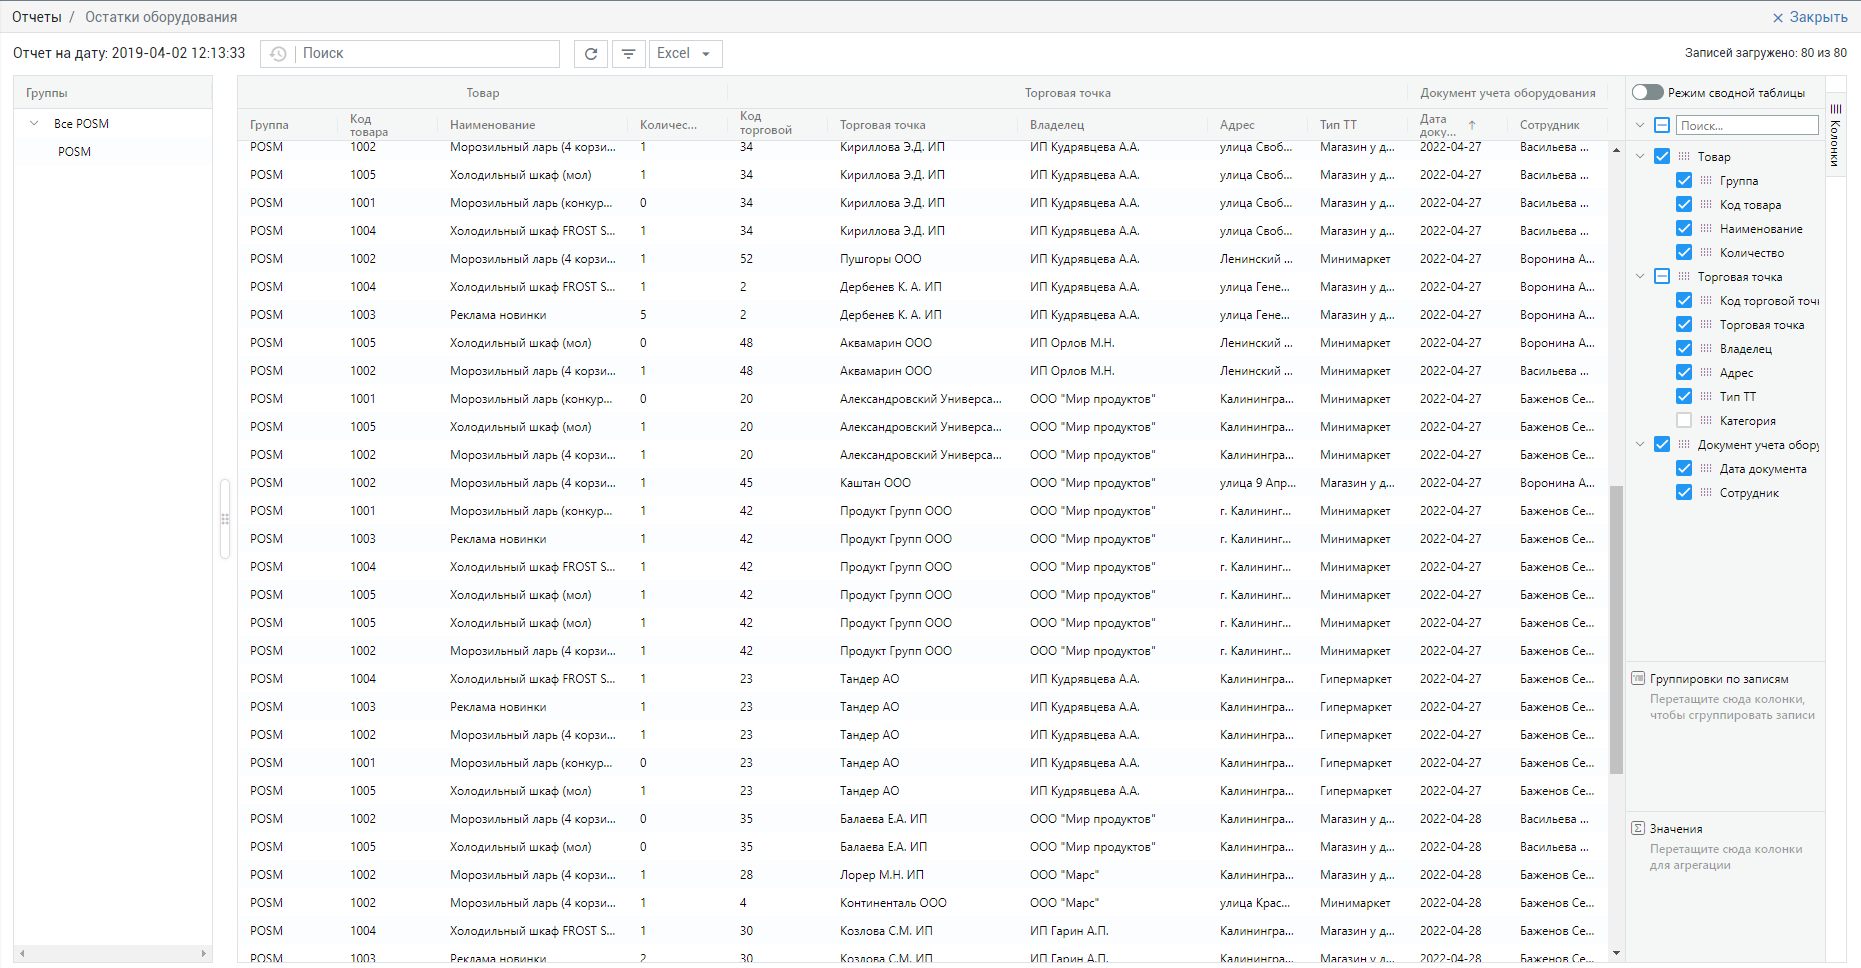1861x968 pixels.
Task: Sort by the Владелец column header
Action: pos(1057,125)
